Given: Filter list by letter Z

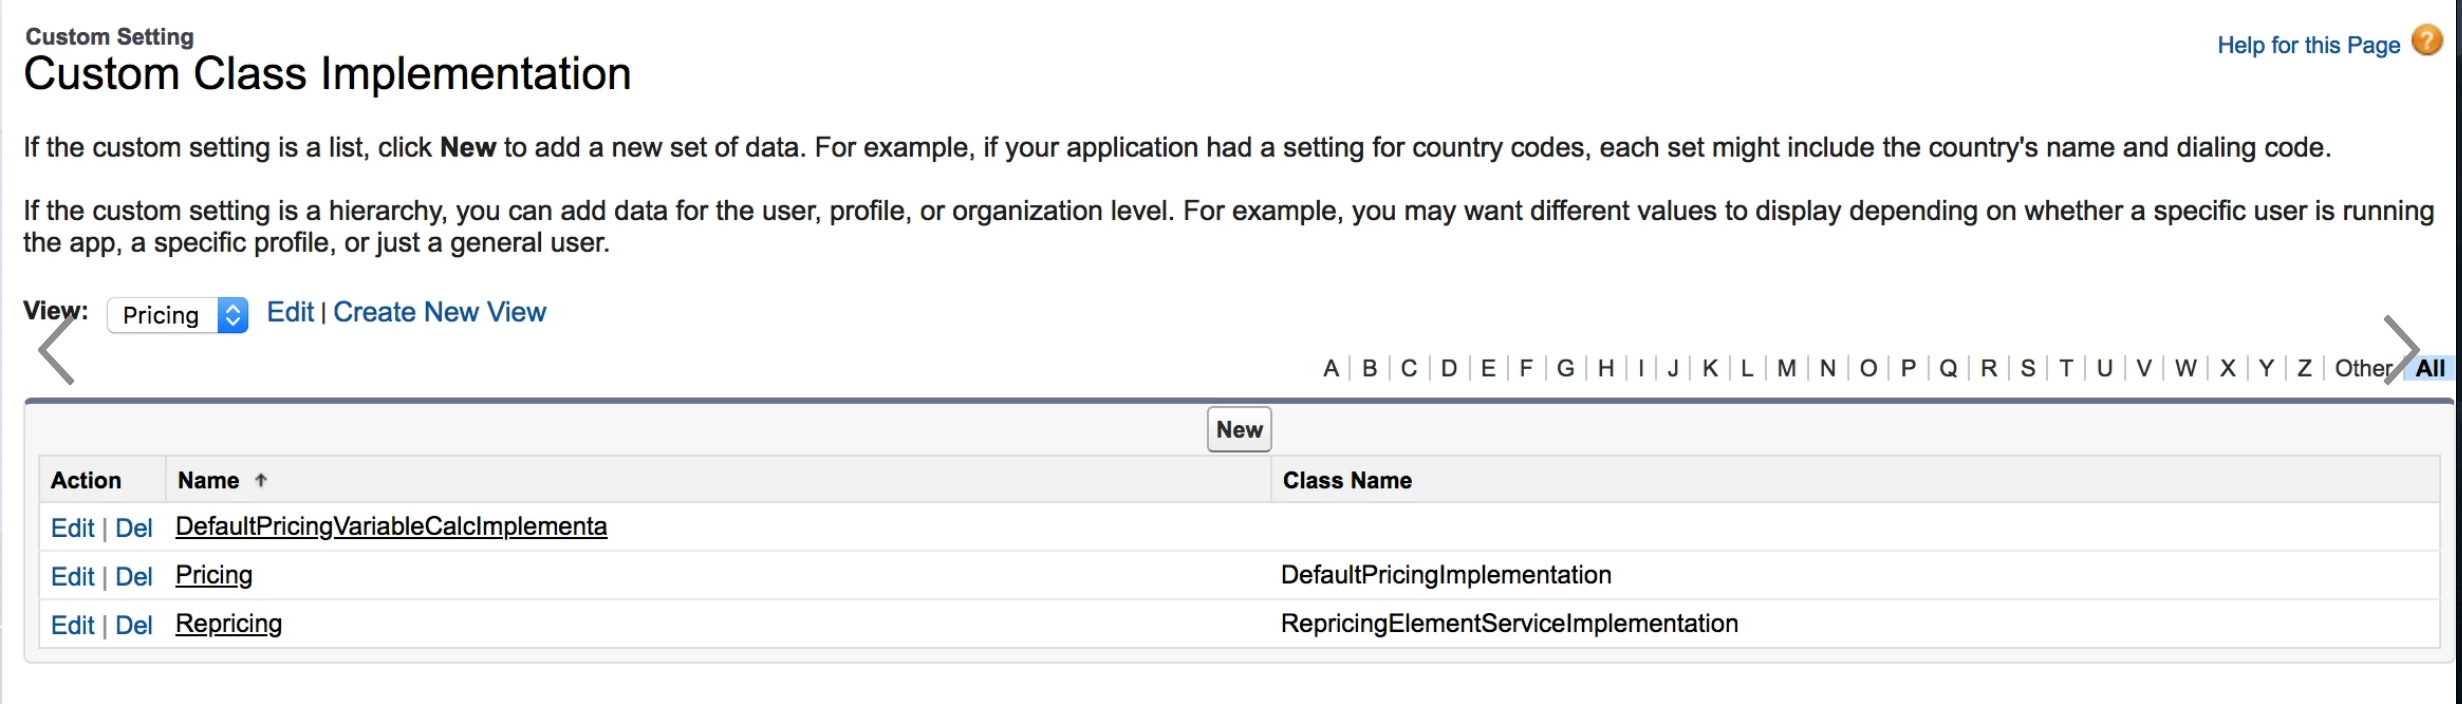Looking at the screenshot, I should click(x=2305, y=368).
